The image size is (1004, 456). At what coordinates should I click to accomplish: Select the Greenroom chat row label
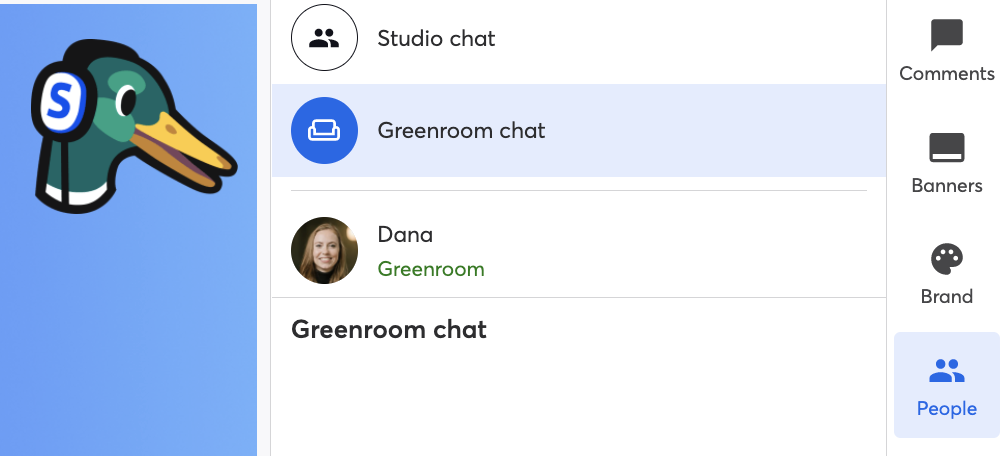[461, 131]
